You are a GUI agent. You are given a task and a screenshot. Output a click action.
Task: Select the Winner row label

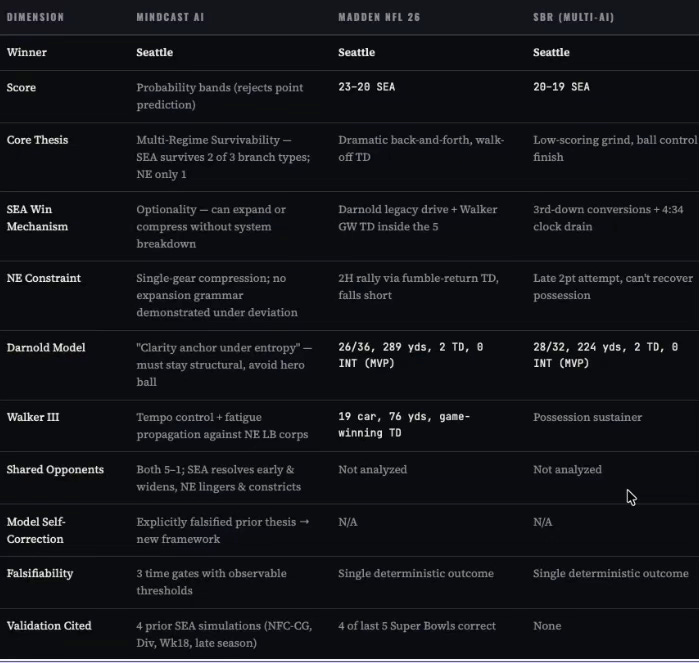coord(27,52)
